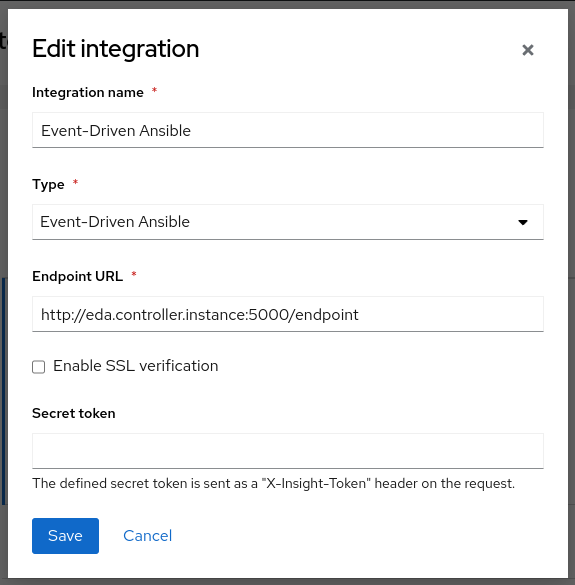This screenshot has width=575, height=585.
Task: Click the "Secret token" field label
Action: pyautogui.click(x=74, y=413)
